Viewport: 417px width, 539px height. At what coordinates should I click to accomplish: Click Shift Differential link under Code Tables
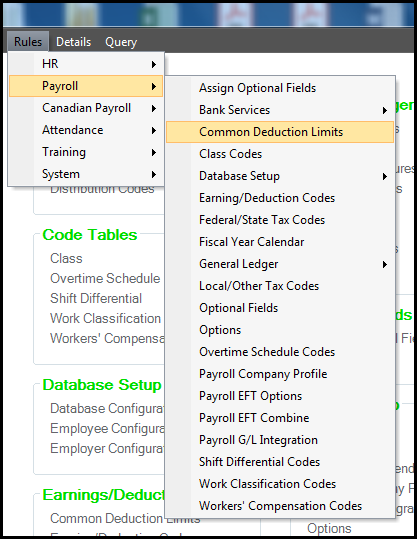point(96,298)
